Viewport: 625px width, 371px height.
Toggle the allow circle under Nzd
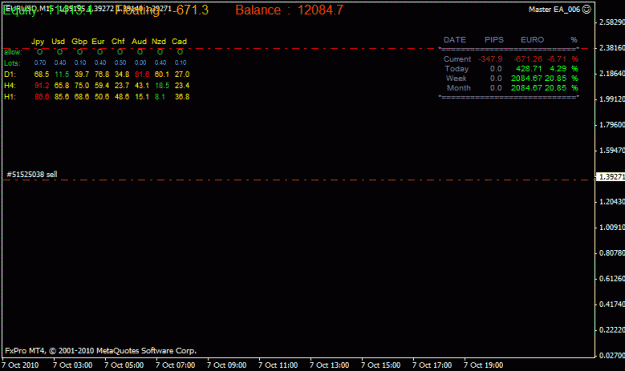pos(160,52)
